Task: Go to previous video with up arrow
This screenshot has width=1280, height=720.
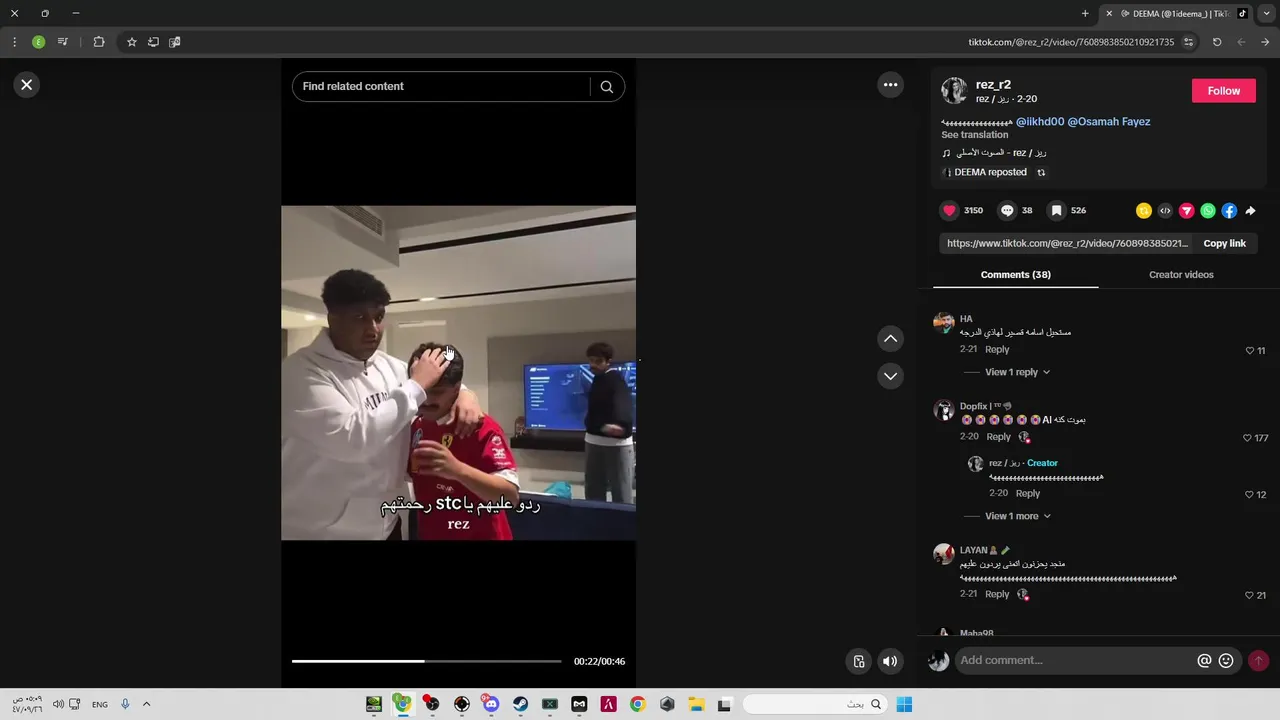Action: coord(890,339)
